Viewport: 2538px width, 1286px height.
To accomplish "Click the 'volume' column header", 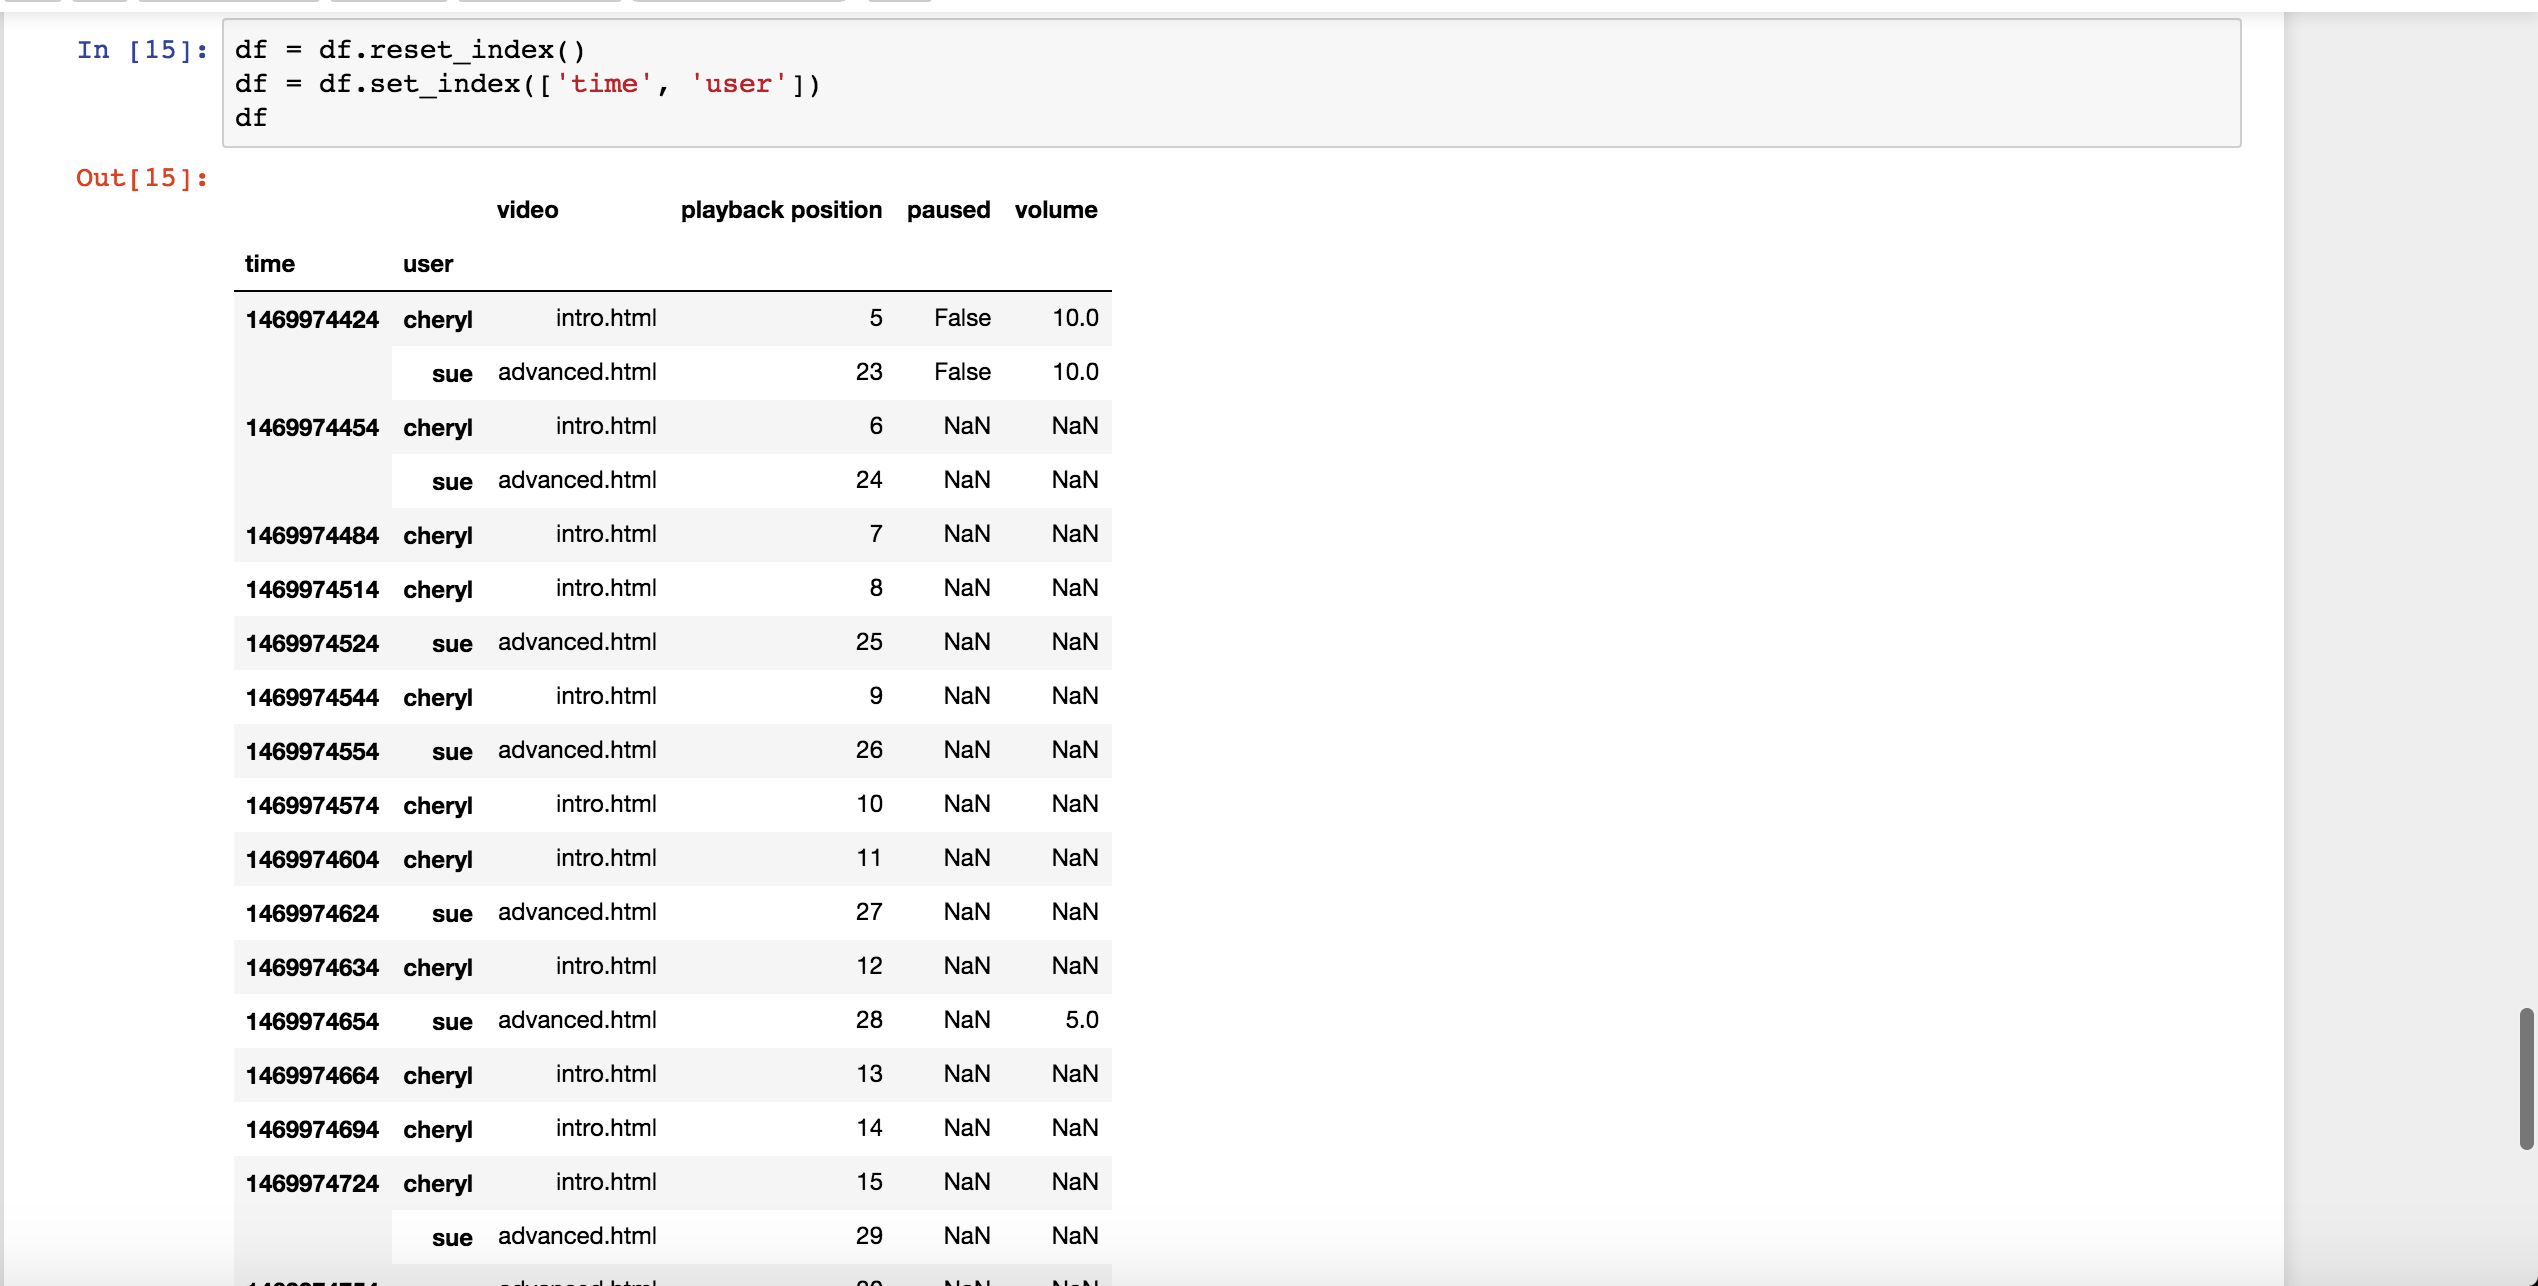I will click(x=1055, y=210).
